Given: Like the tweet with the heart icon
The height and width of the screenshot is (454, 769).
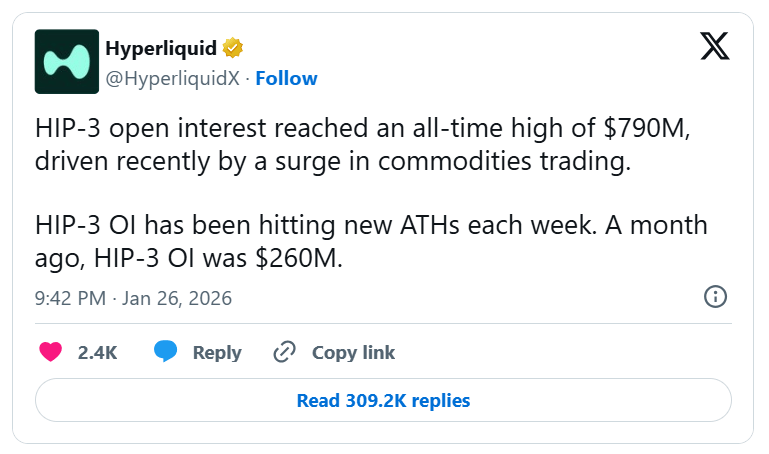Looking at the screenshot, I should pyautogui.click(x=50, y=352).
